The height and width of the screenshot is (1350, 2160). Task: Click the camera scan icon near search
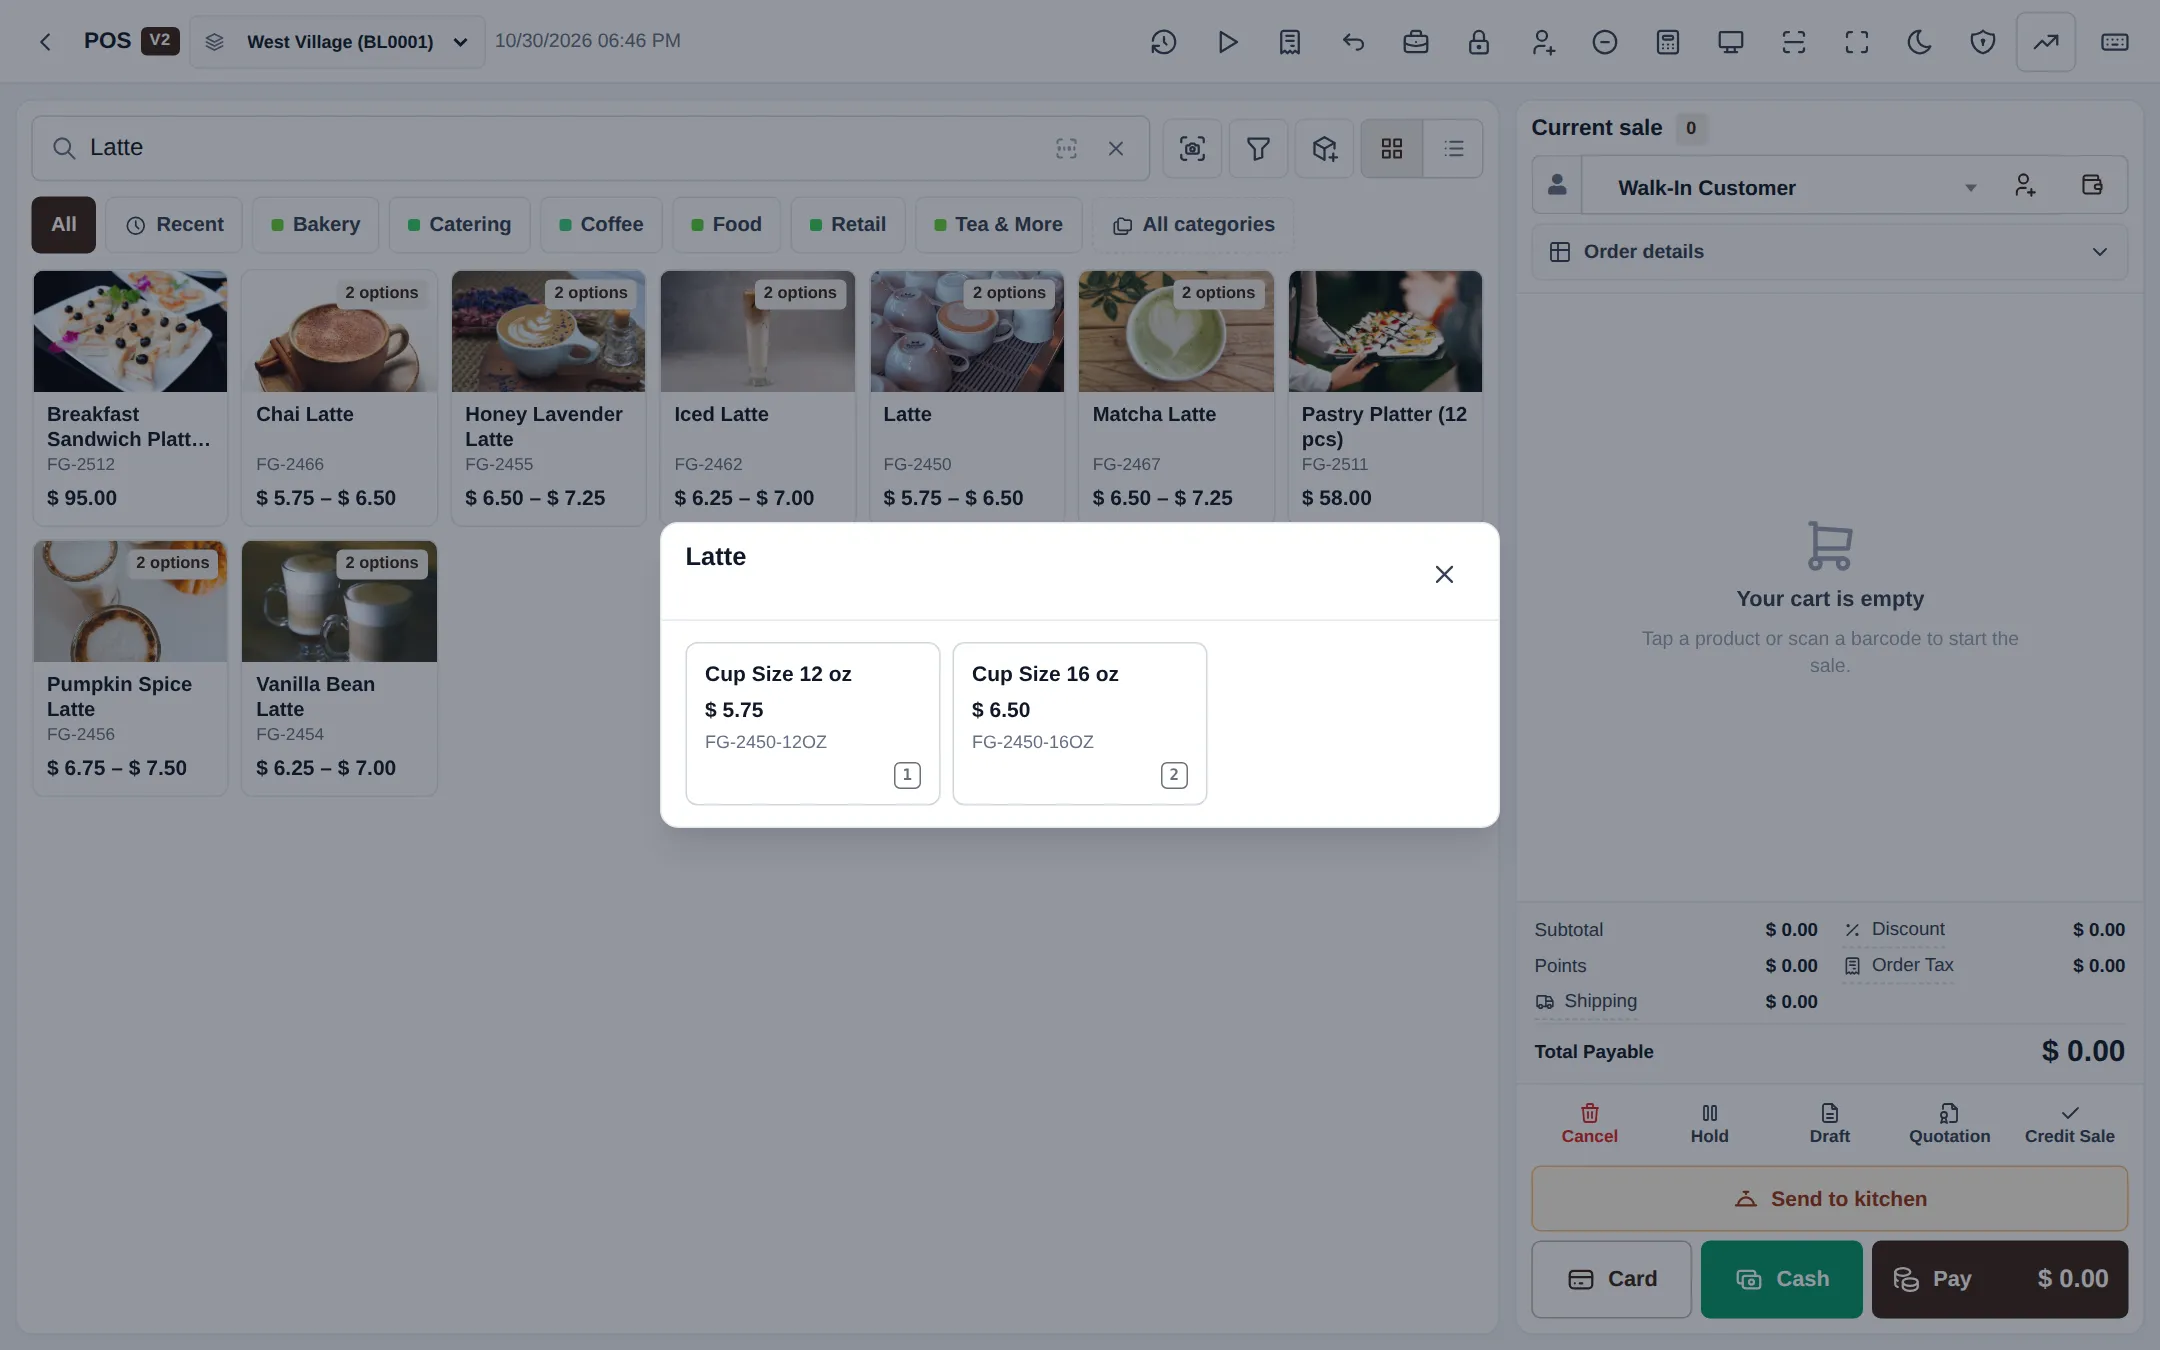coord(1192,149)
